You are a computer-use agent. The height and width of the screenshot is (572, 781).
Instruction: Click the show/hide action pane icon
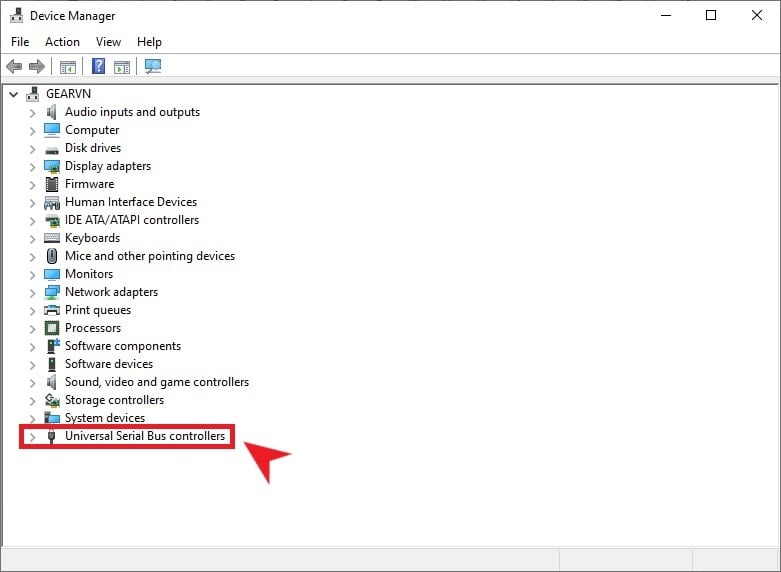(122, 67)
